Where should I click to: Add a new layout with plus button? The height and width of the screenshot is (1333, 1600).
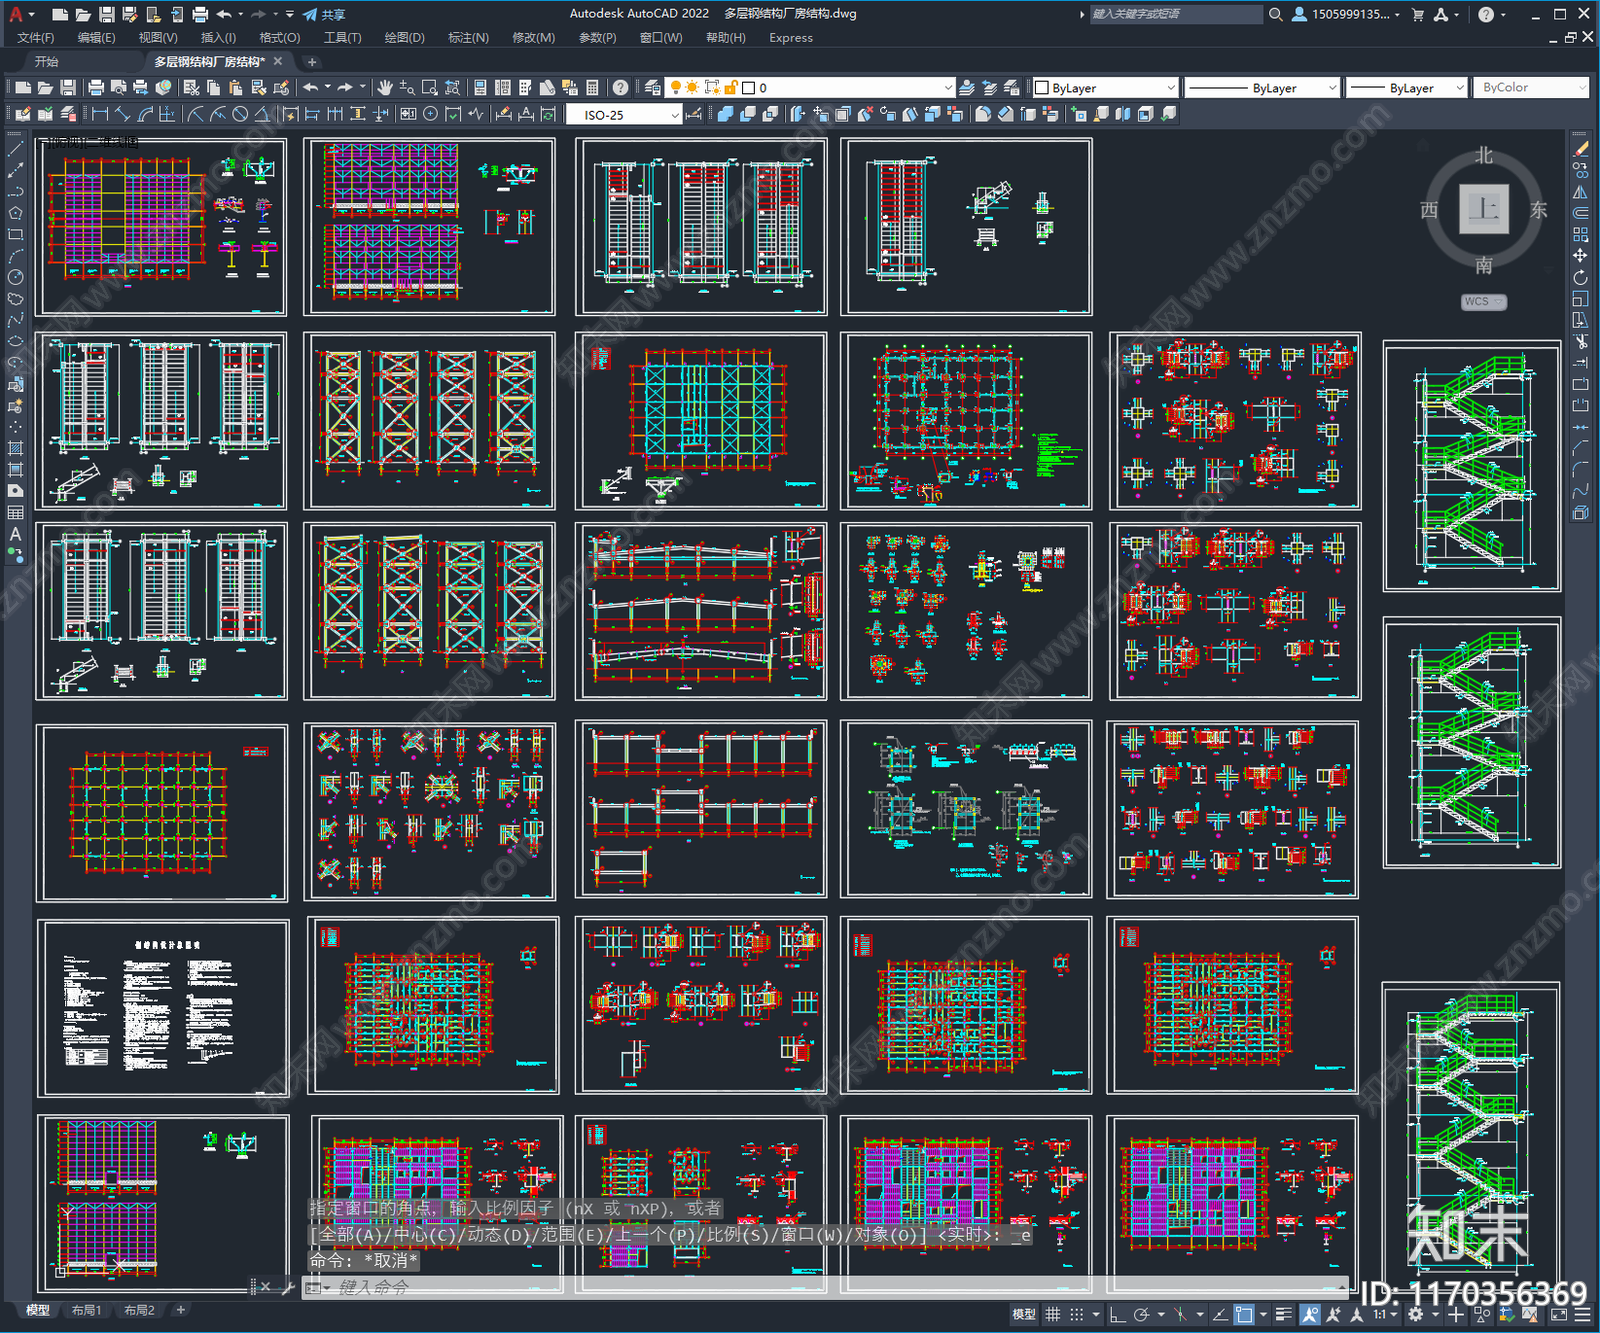click(x=181, y=1310)
